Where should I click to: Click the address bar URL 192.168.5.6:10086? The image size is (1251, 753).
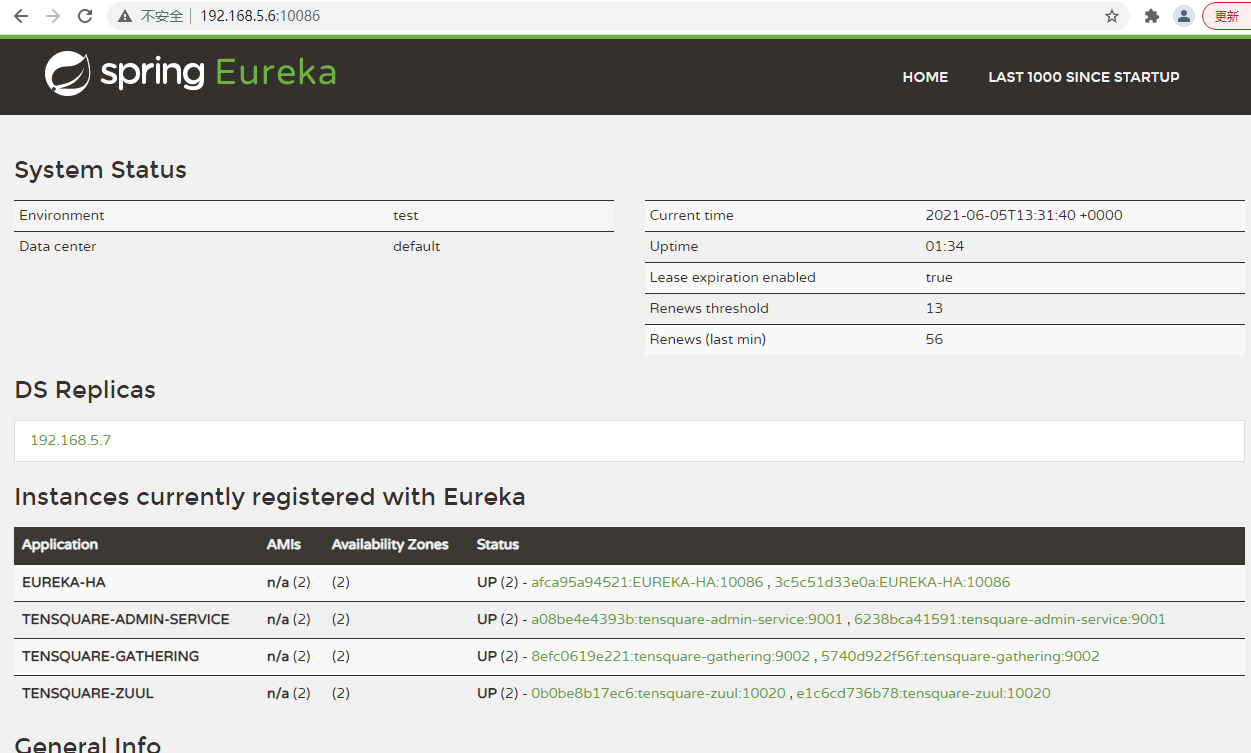point(260,16)
